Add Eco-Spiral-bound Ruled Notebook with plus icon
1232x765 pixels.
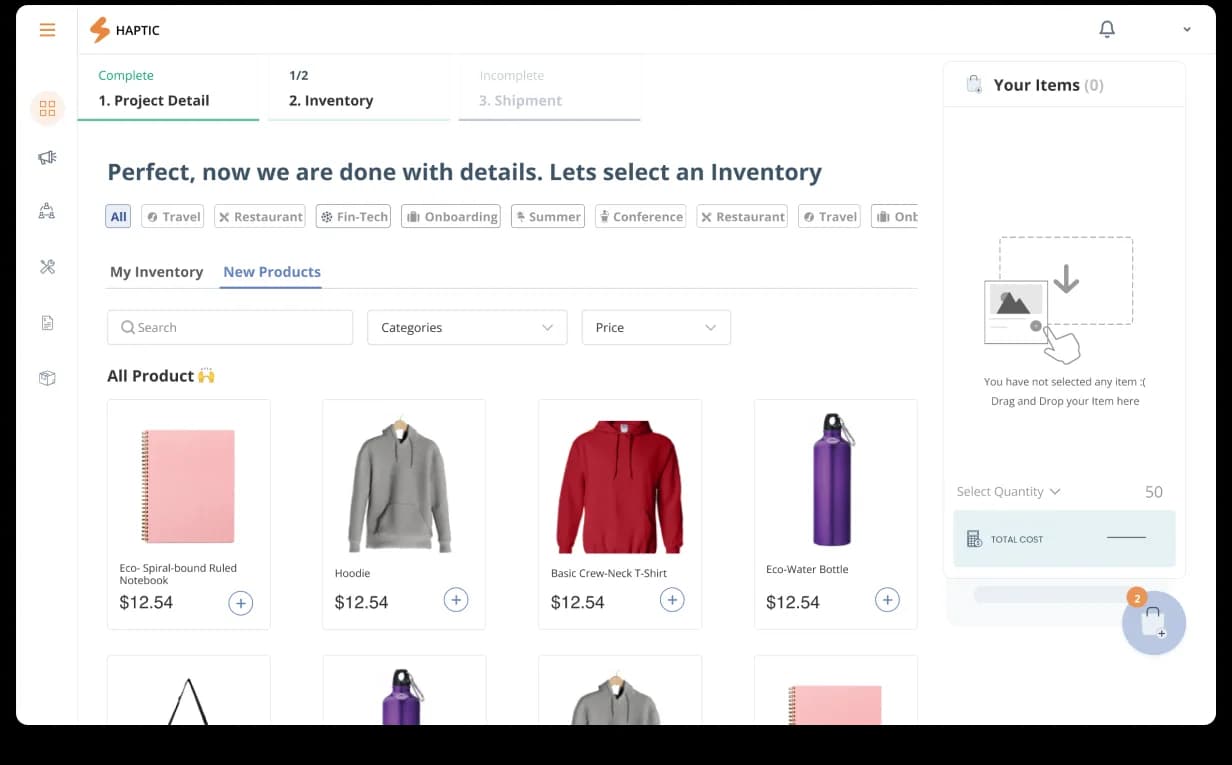pos(241,603)
